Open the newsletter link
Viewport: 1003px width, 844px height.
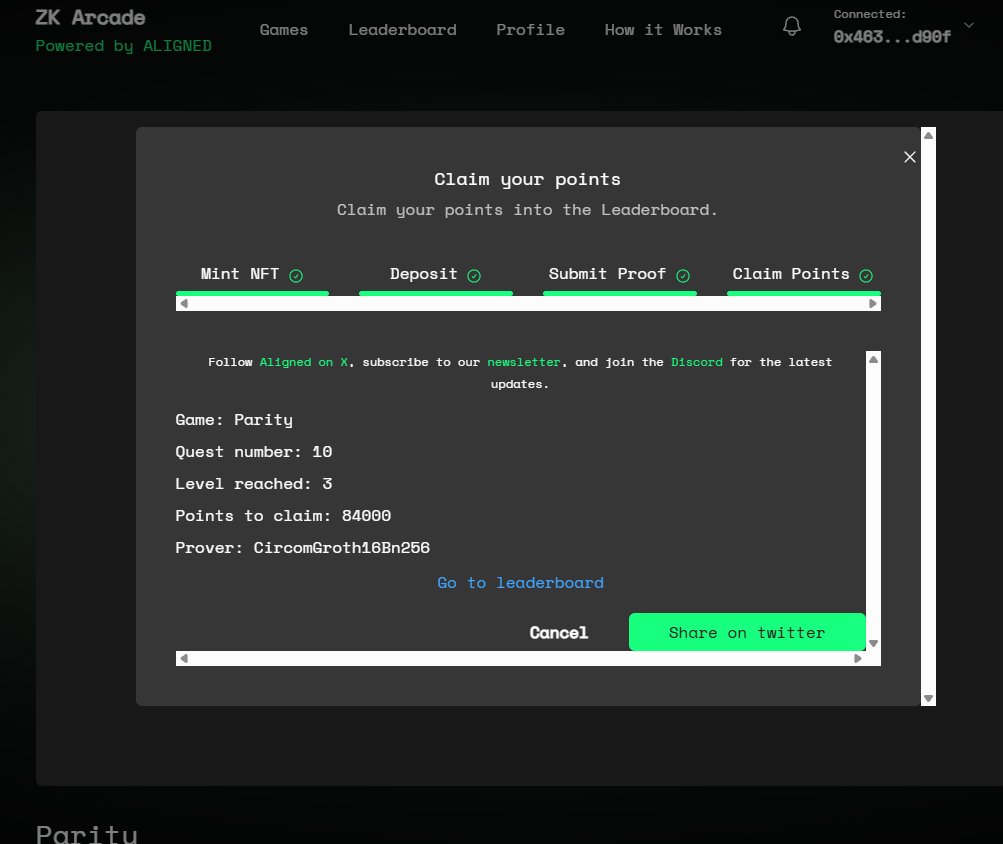click(523, 362)
